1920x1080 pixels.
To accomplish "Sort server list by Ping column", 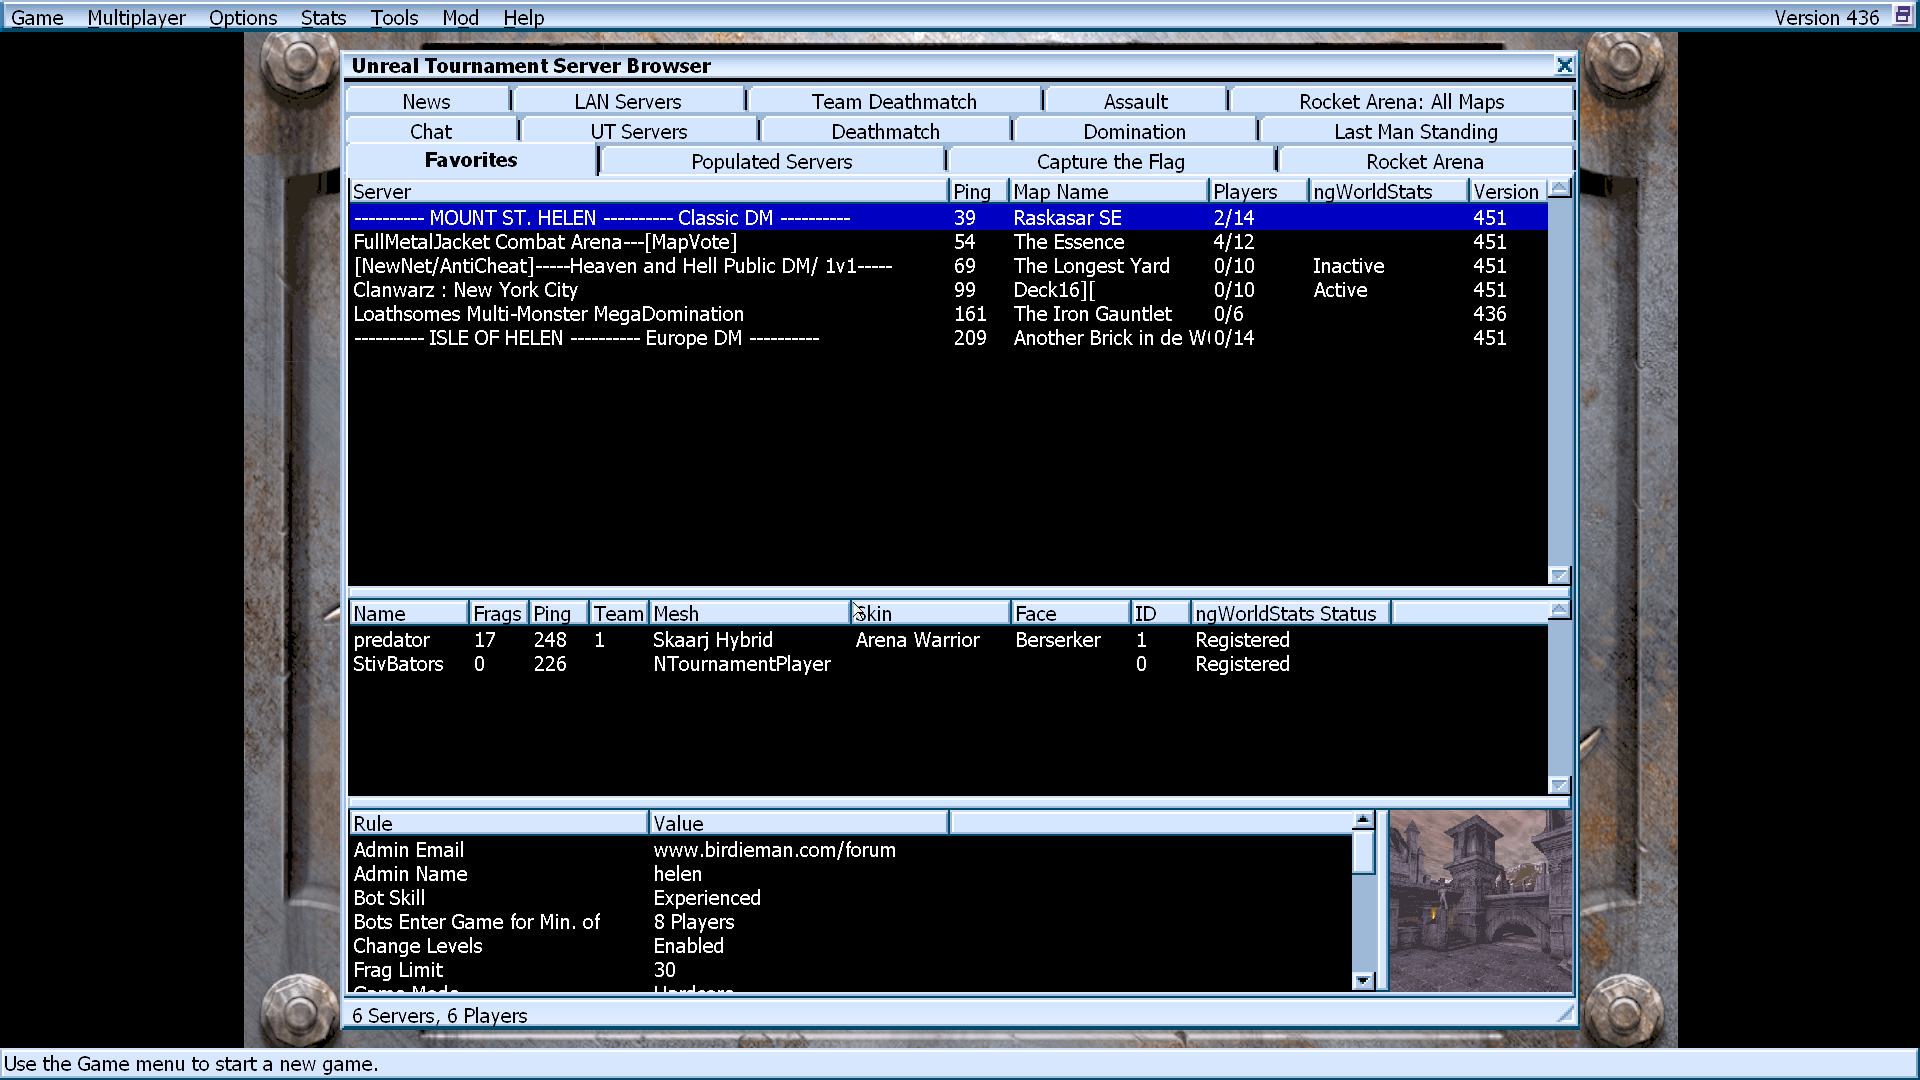I will click(978, 191).
